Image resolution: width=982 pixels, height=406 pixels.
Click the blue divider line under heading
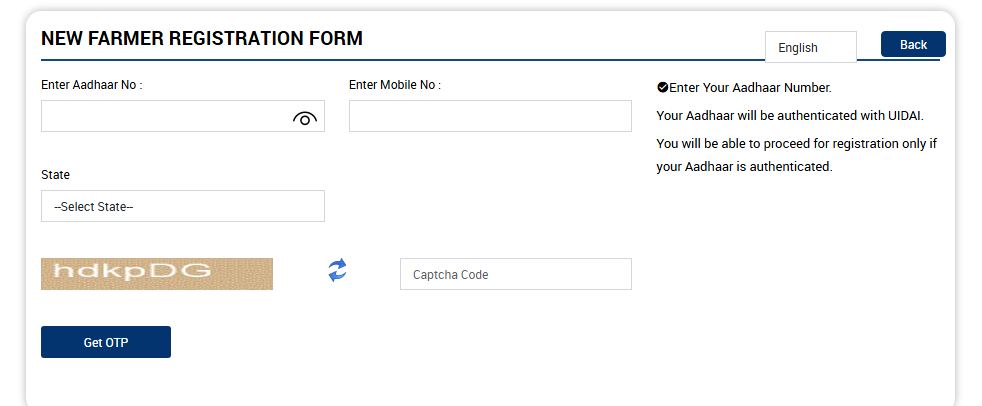click(x=400, y=60)
